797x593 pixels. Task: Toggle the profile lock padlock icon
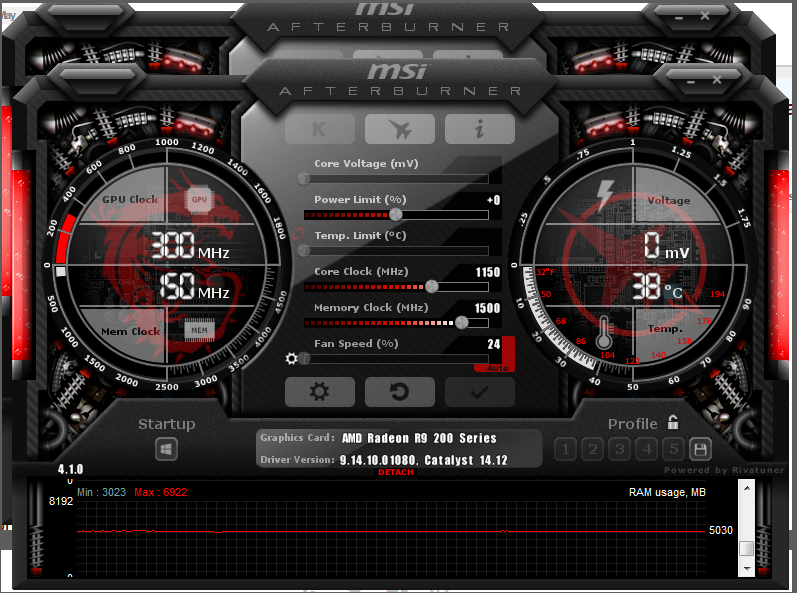tap(673, 422)
